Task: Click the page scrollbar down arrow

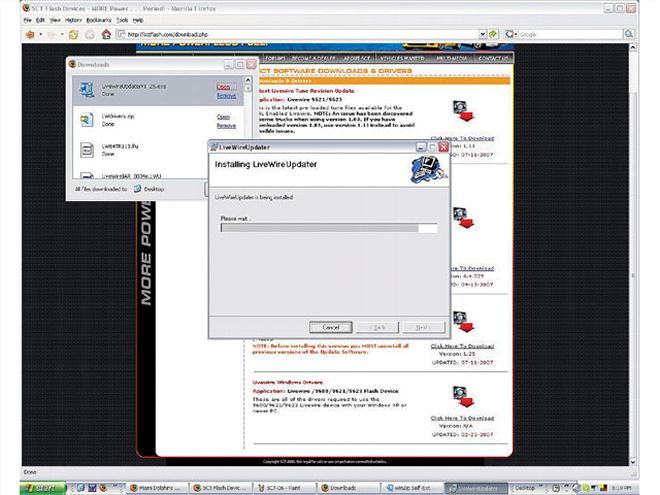Action: coord(632,462)
